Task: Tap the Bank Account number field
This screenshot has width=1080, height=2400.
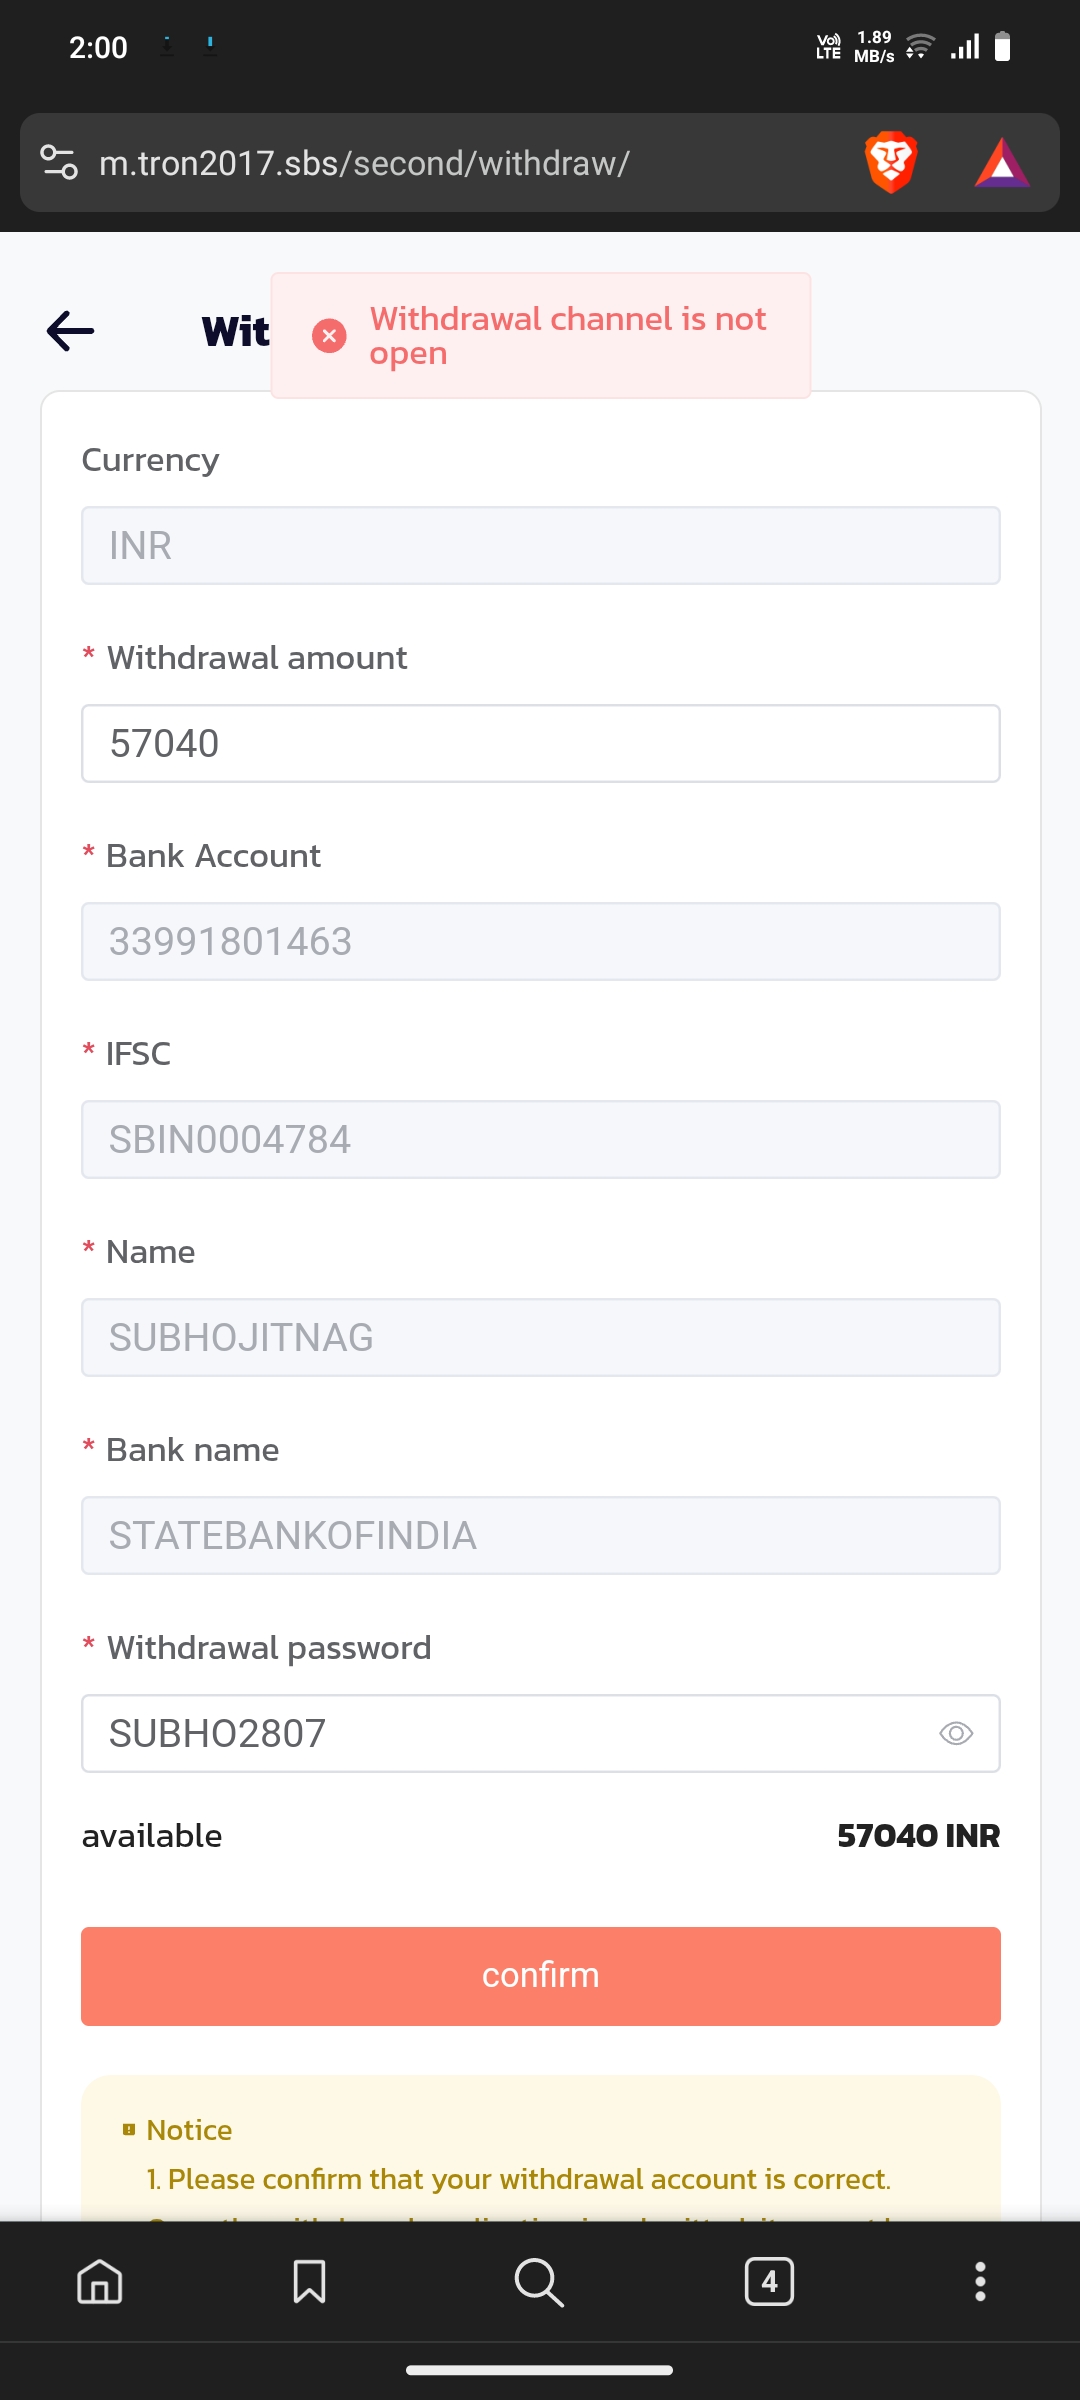Action: (540, 942)
